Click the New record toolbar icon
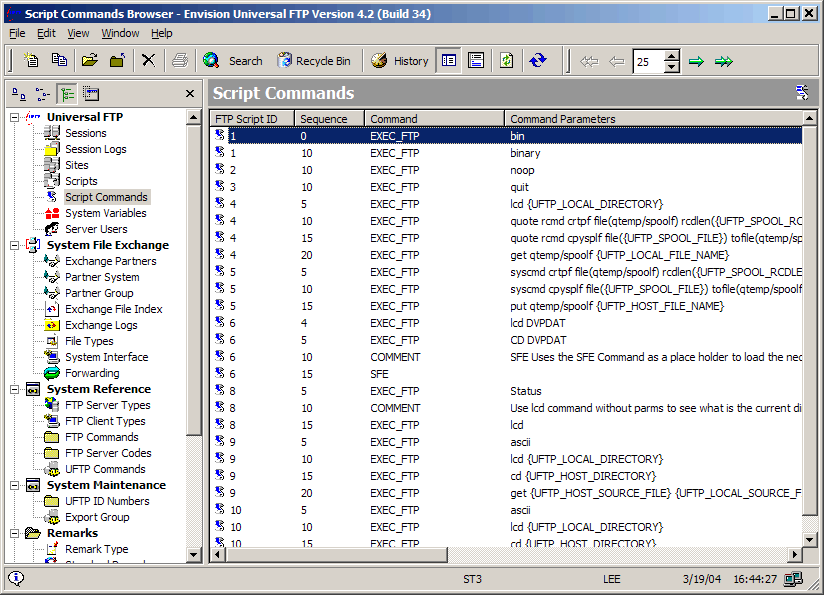The image size is (824, 595). pos(31,60)
